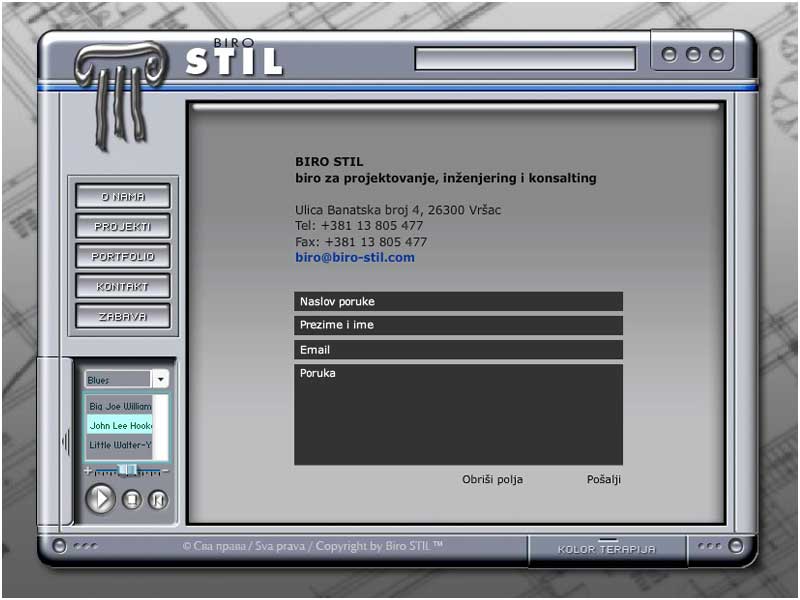The width and height of the screenshot is (800, 600).
Task: Stop the music with the stop button
Action: pyautogui.click(x=132, y=499)
